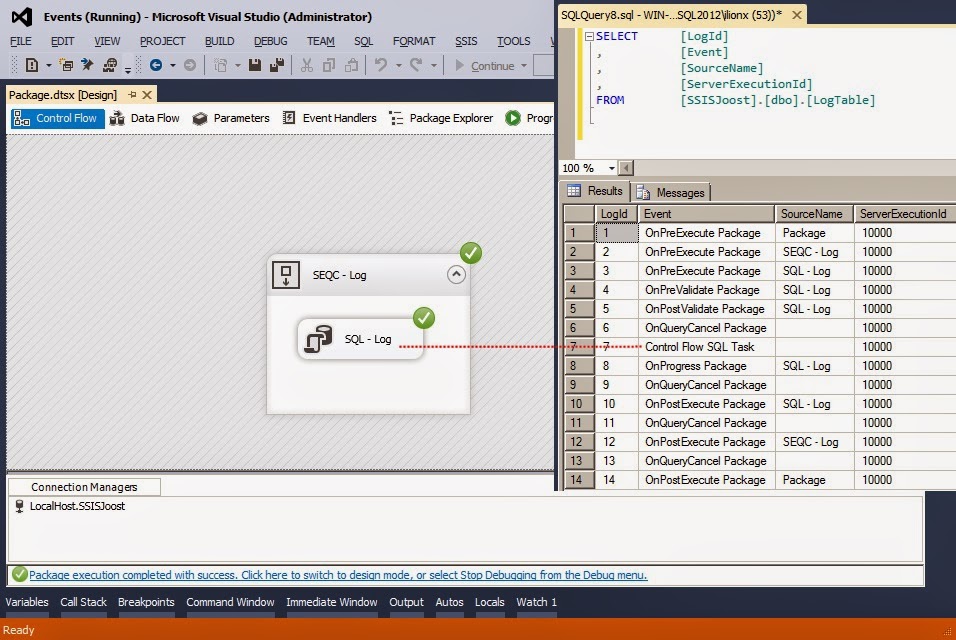Open the Call Stack window tab

[84, 602]
